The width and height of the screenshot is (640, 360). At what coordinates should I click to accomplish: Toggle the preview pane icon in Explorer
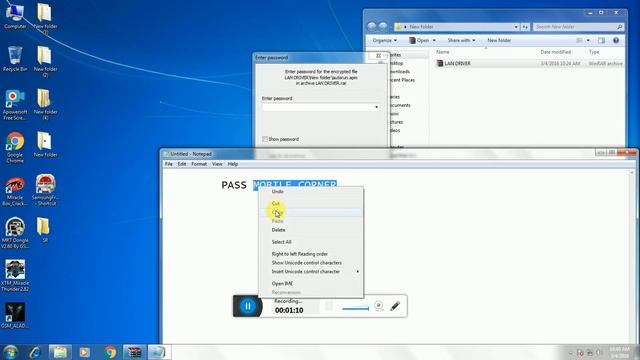pos(601,40)
